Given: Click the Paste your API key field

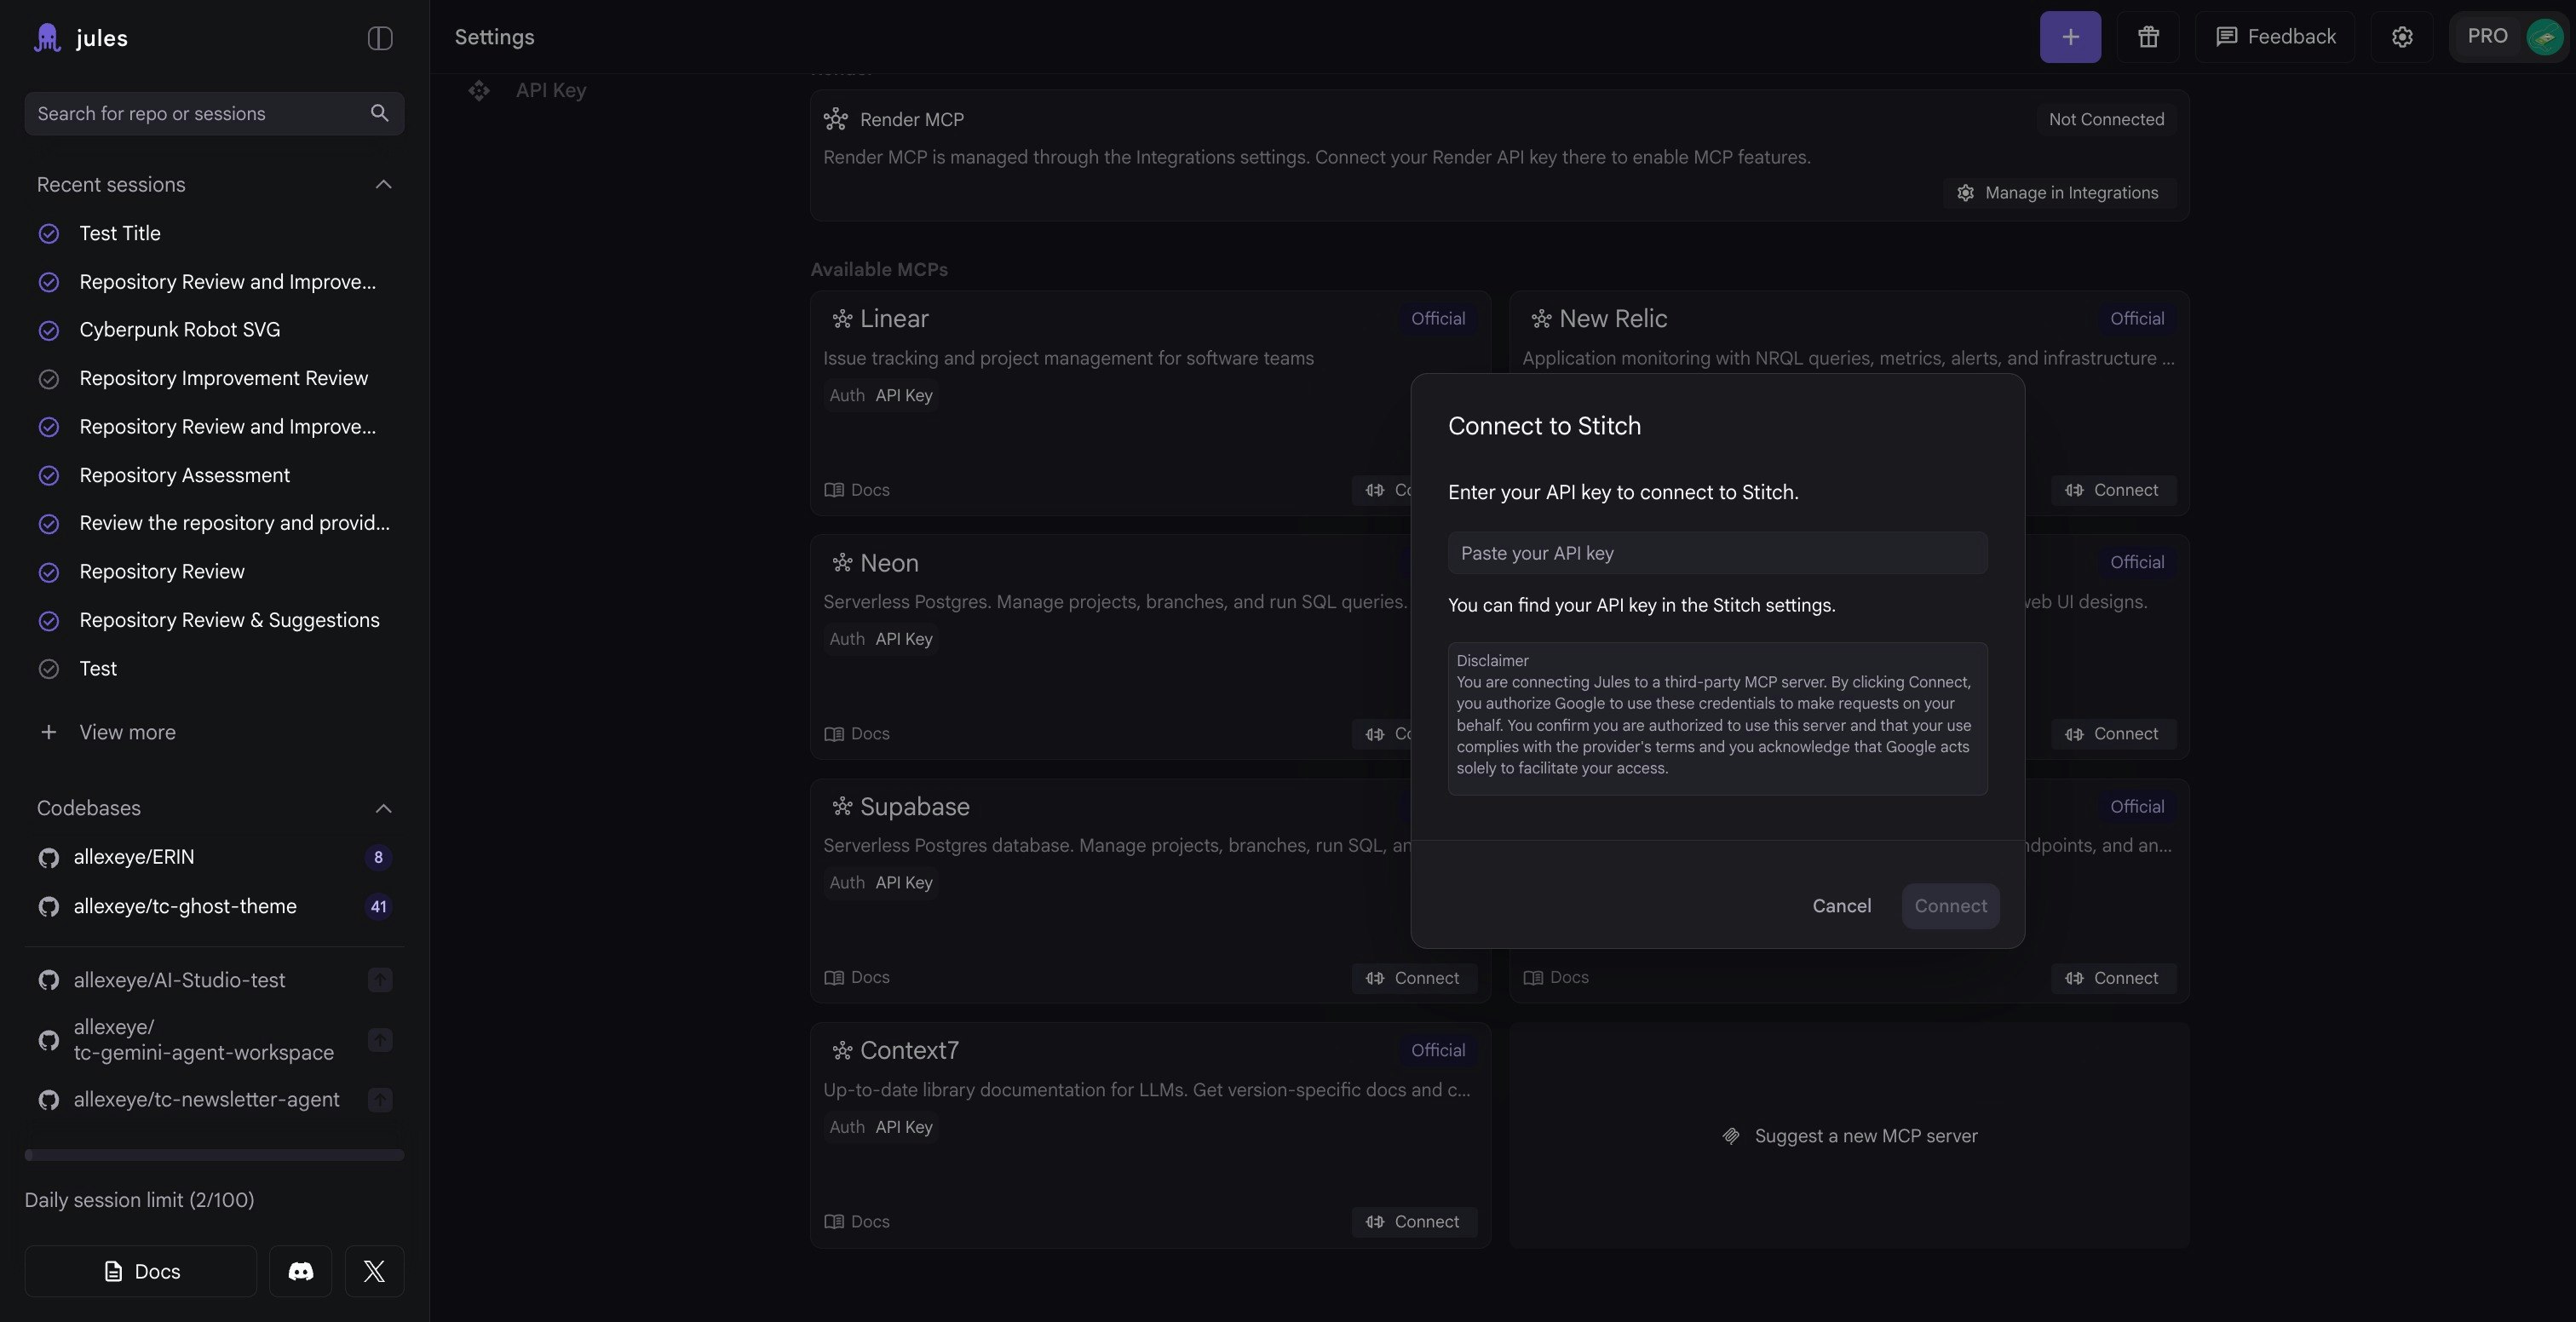Looking at the screenshot, I should coord(1717,553).
